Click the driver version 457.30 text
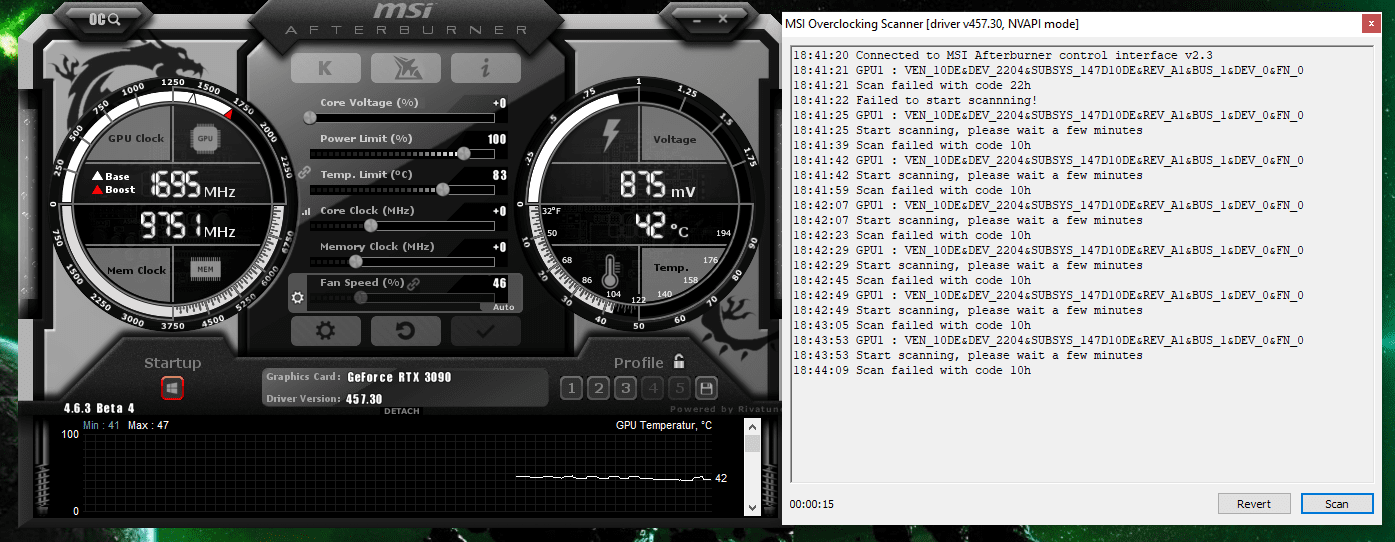This screenshot has height=542, width=1395. (x=365, y=398)
